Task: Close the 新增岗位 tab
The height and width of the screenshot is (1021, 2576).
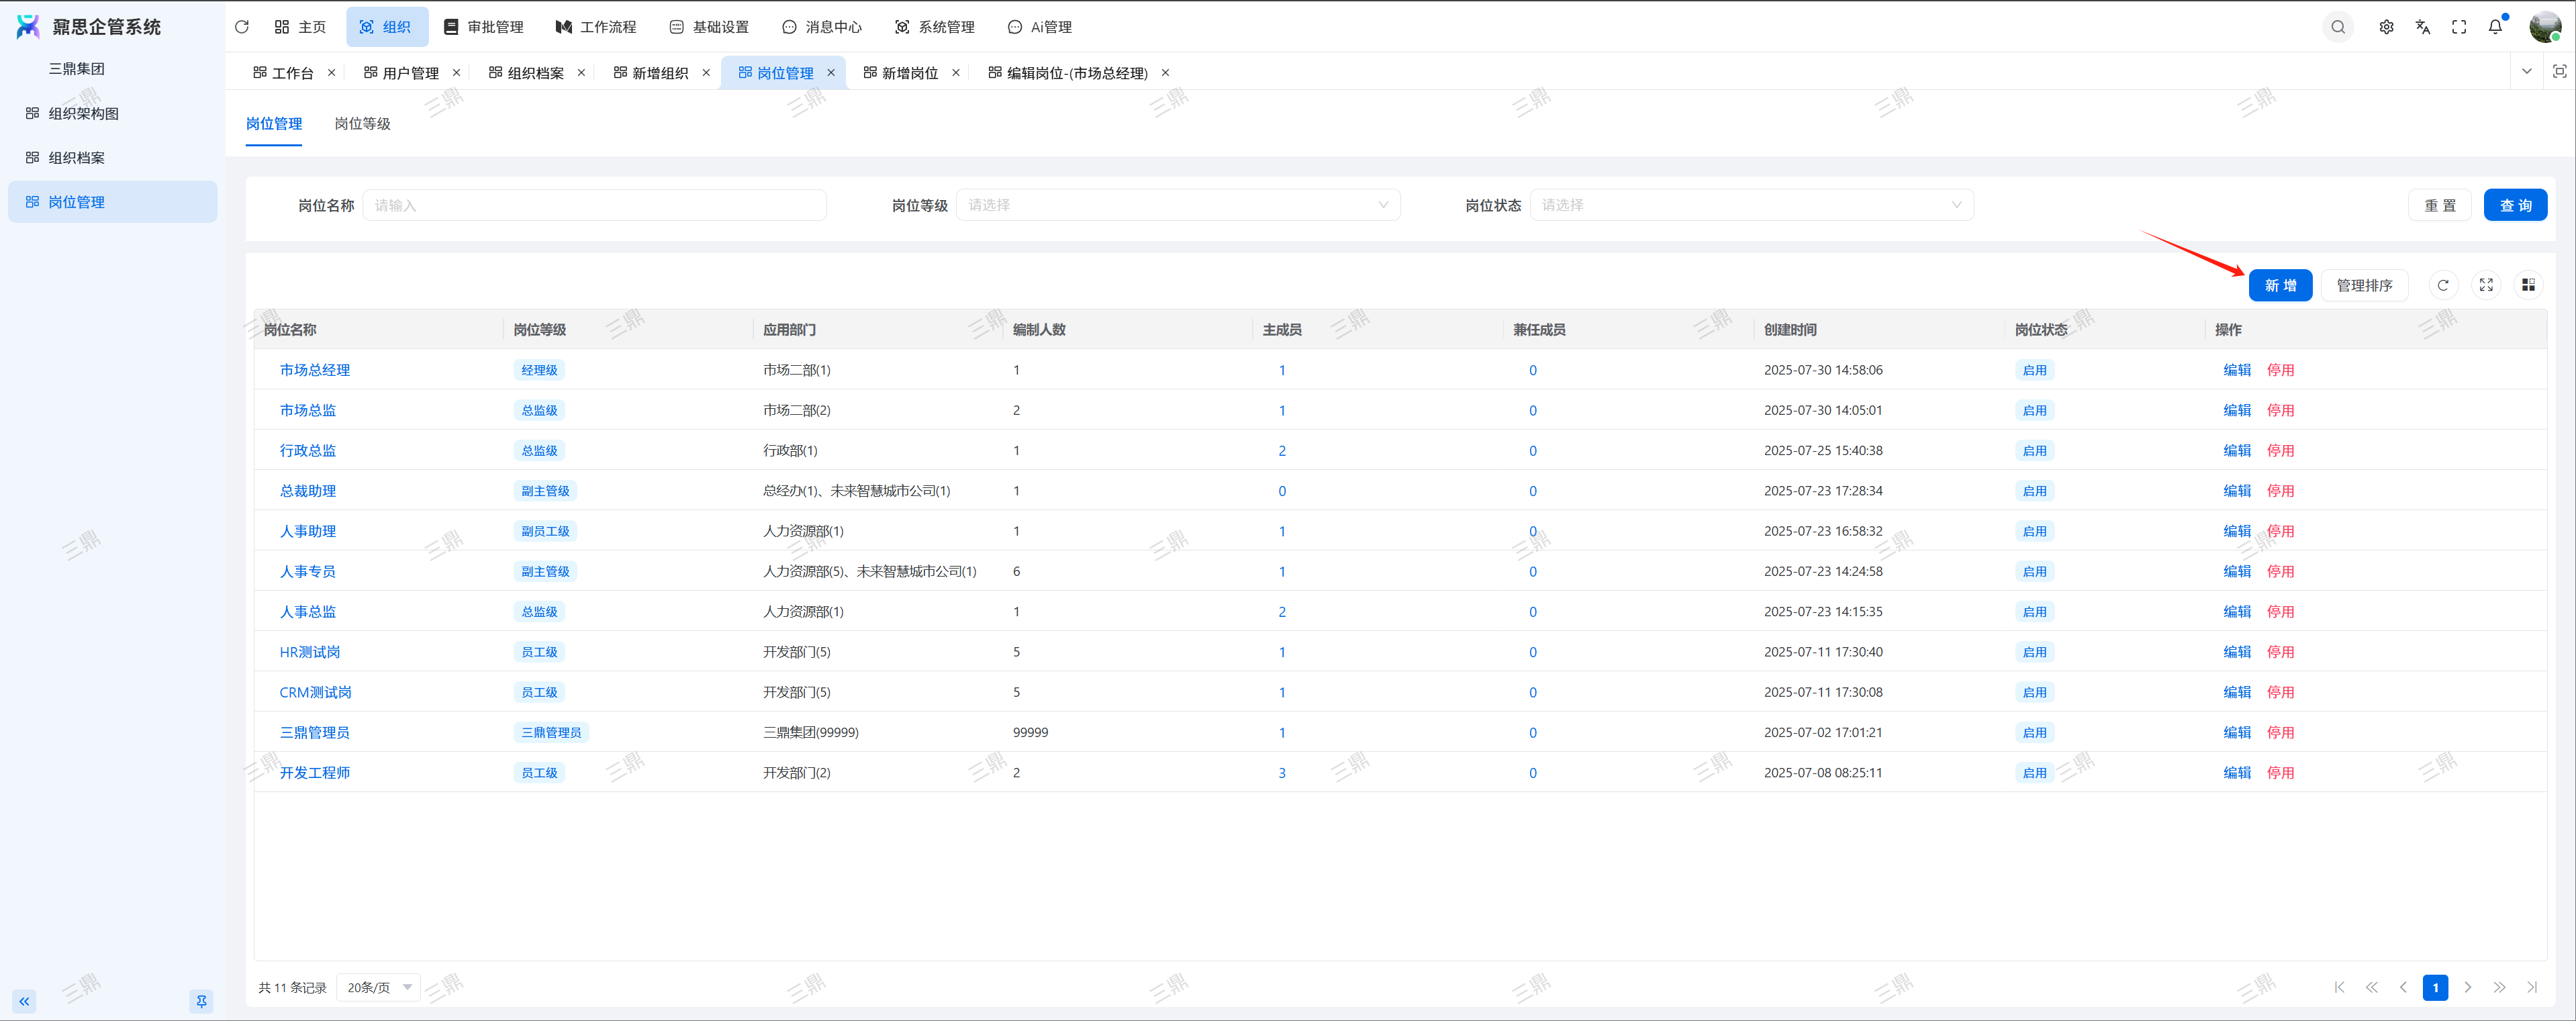Action: tap(956, 73)
